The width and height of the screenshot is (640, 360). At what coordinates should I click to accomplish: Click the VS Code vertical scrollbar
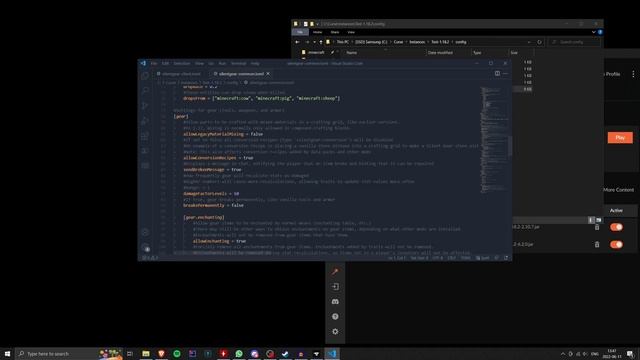510,146
